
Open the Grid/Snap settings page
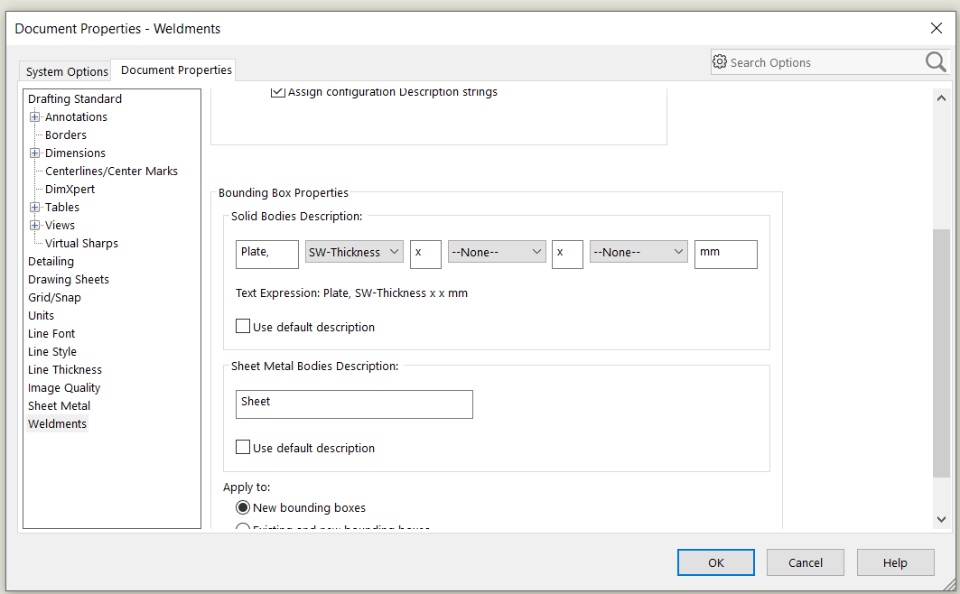coord(54,298)
